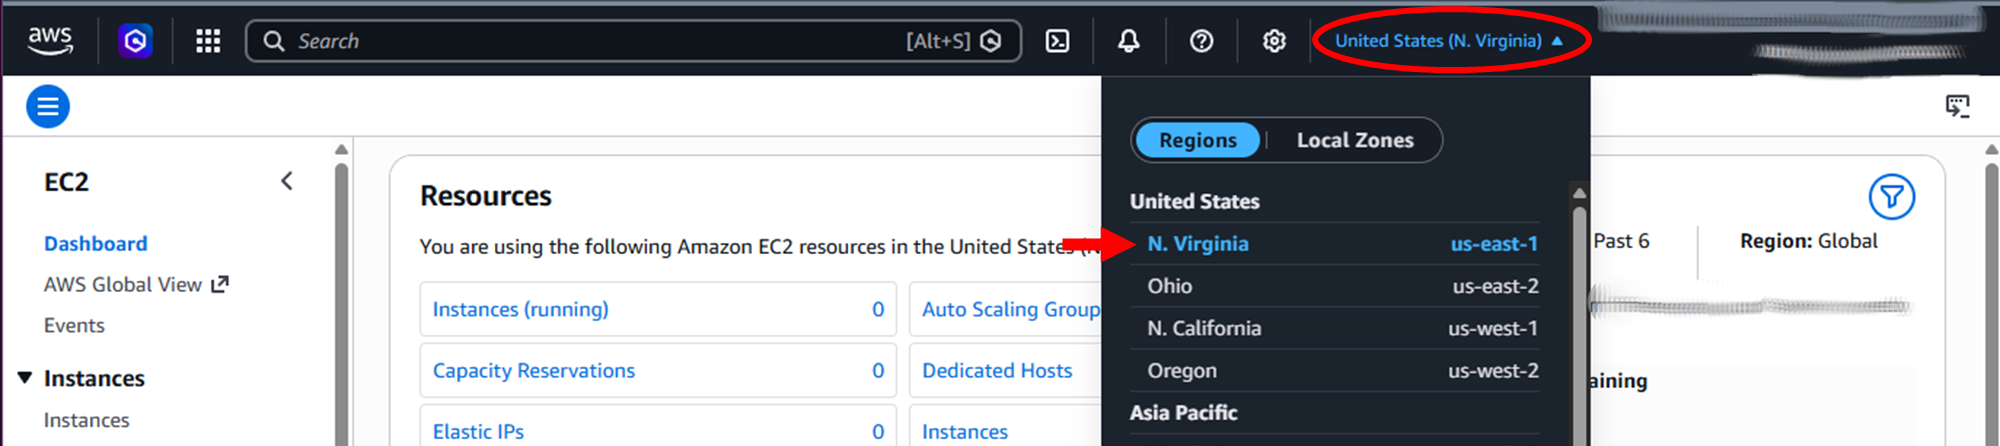Open AWS Global View link
The image size is (2000, 446).
(x=123, y=284)
